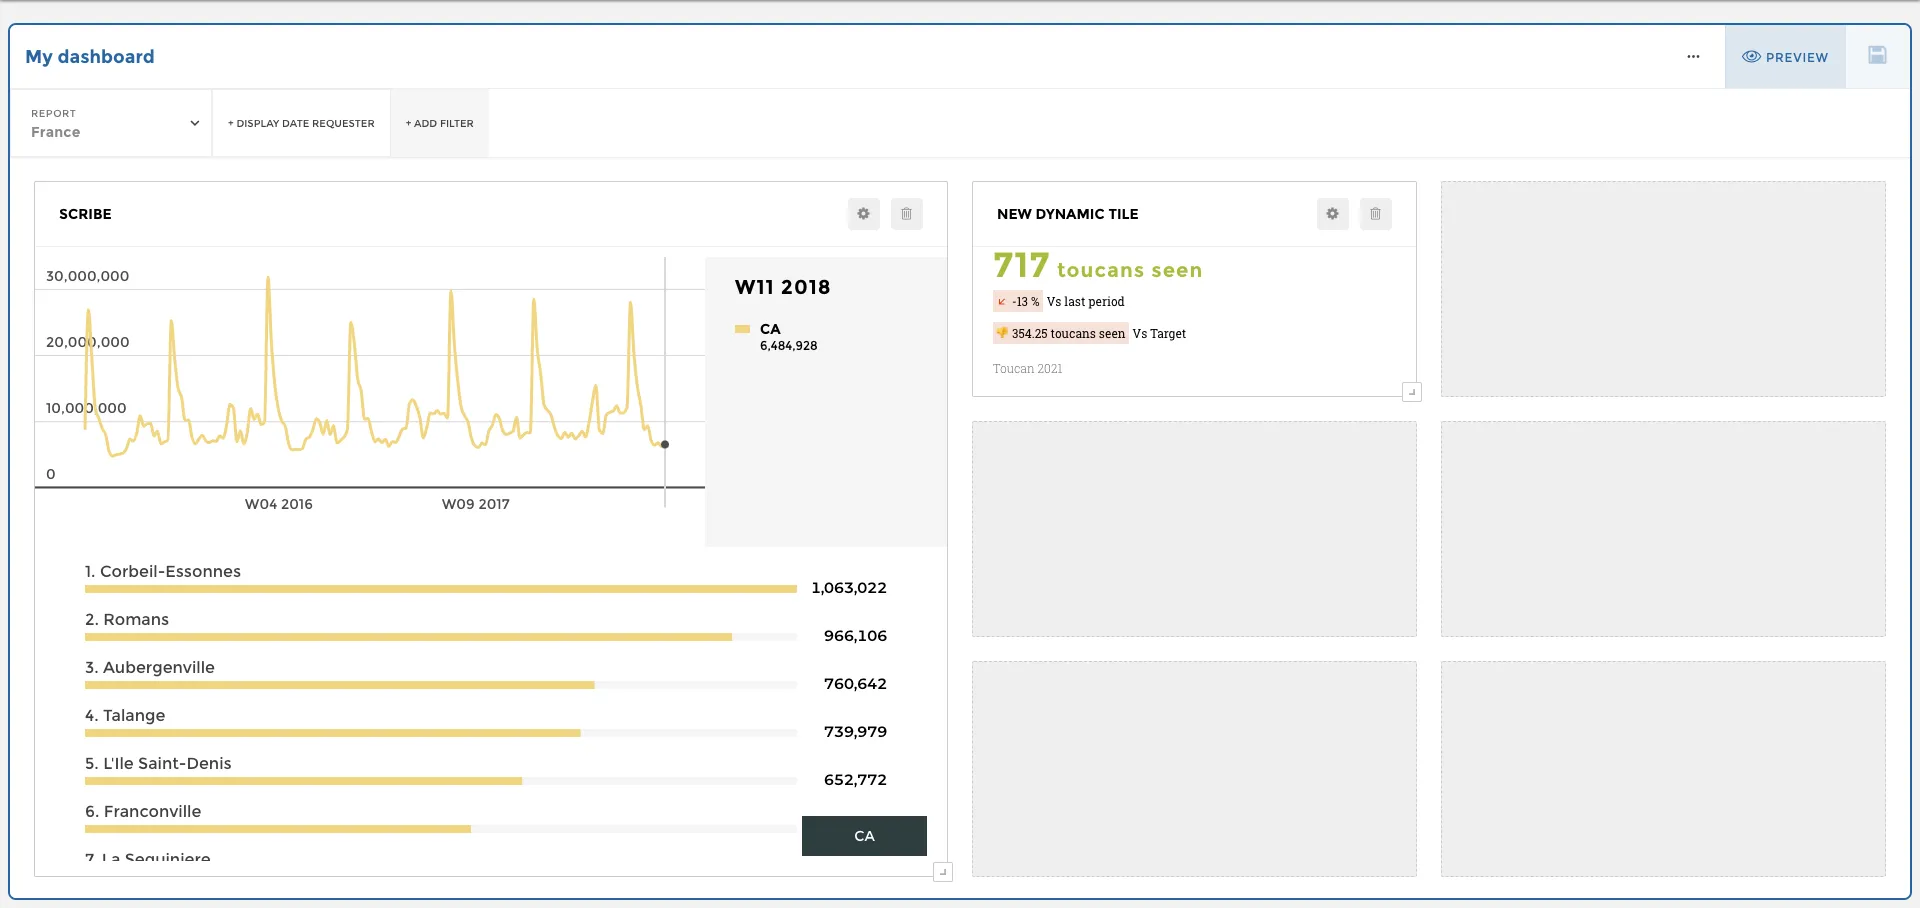Click the NEW DYNAMIC TILE title
The image size is (1920, 908).
(1067, 214)
